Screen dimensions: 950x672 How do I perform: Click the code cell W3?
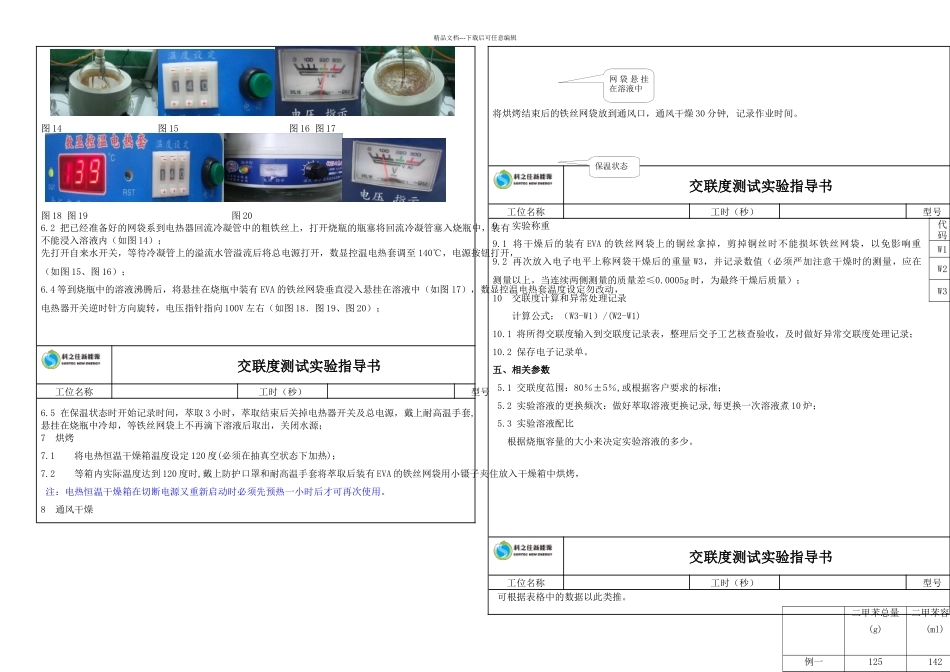(x=941, y=291)
